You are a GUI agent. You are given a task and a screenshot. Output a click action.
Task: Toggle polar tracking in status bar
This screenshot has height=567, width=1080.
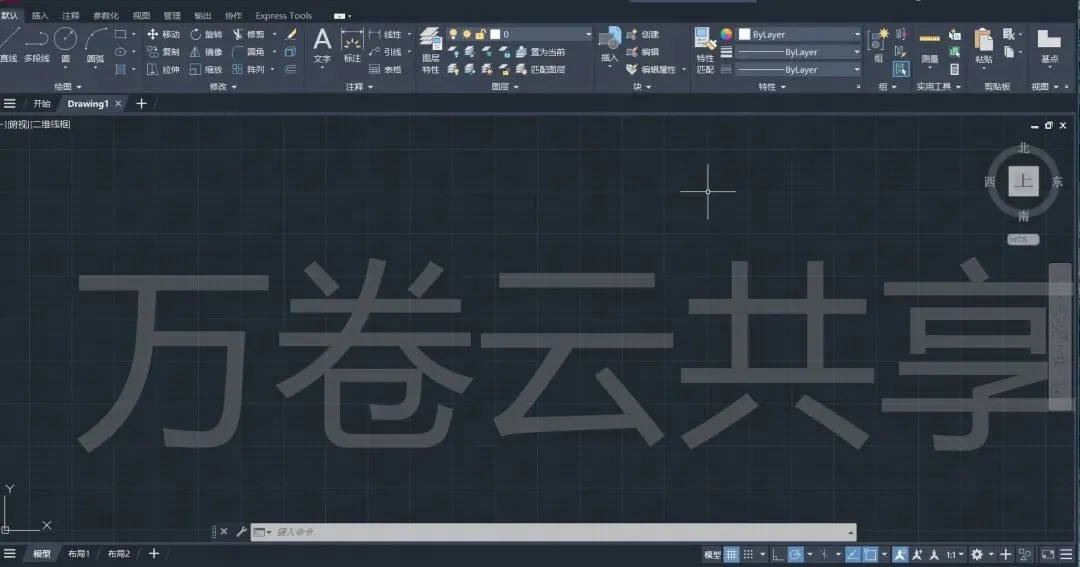coord(796,554)
